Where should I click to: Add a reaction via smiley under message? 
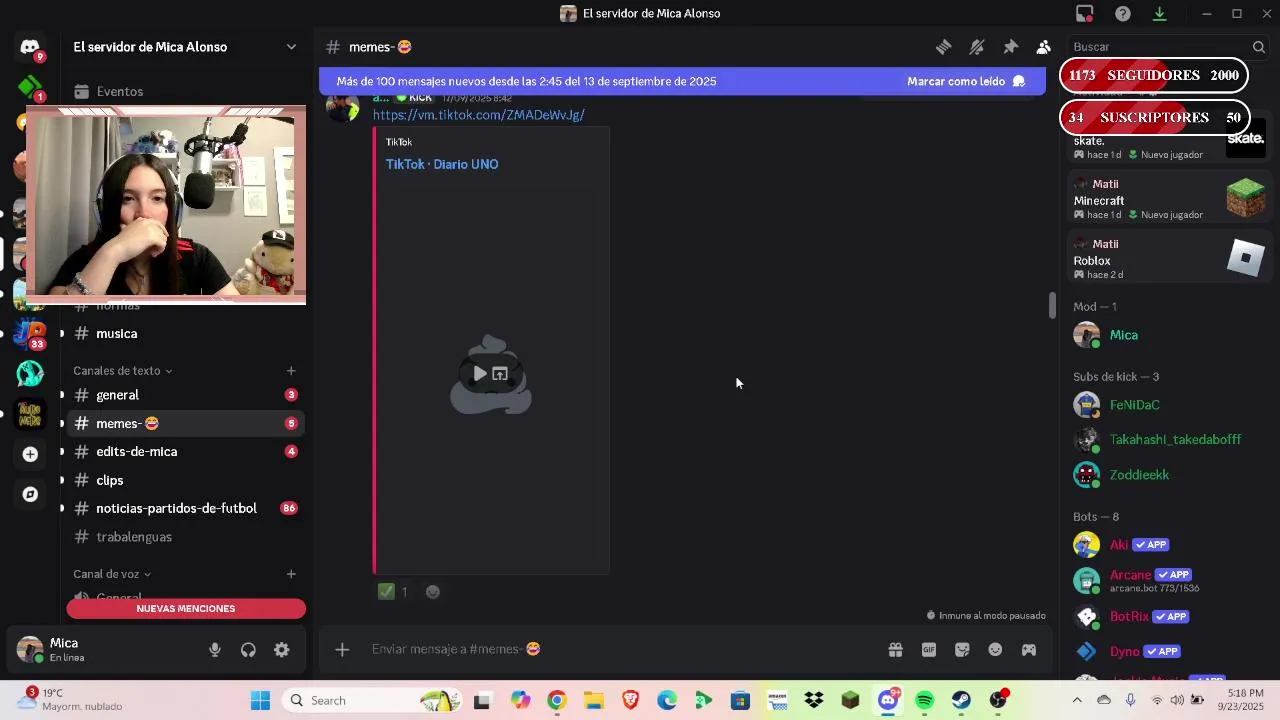tap(433, 591)
